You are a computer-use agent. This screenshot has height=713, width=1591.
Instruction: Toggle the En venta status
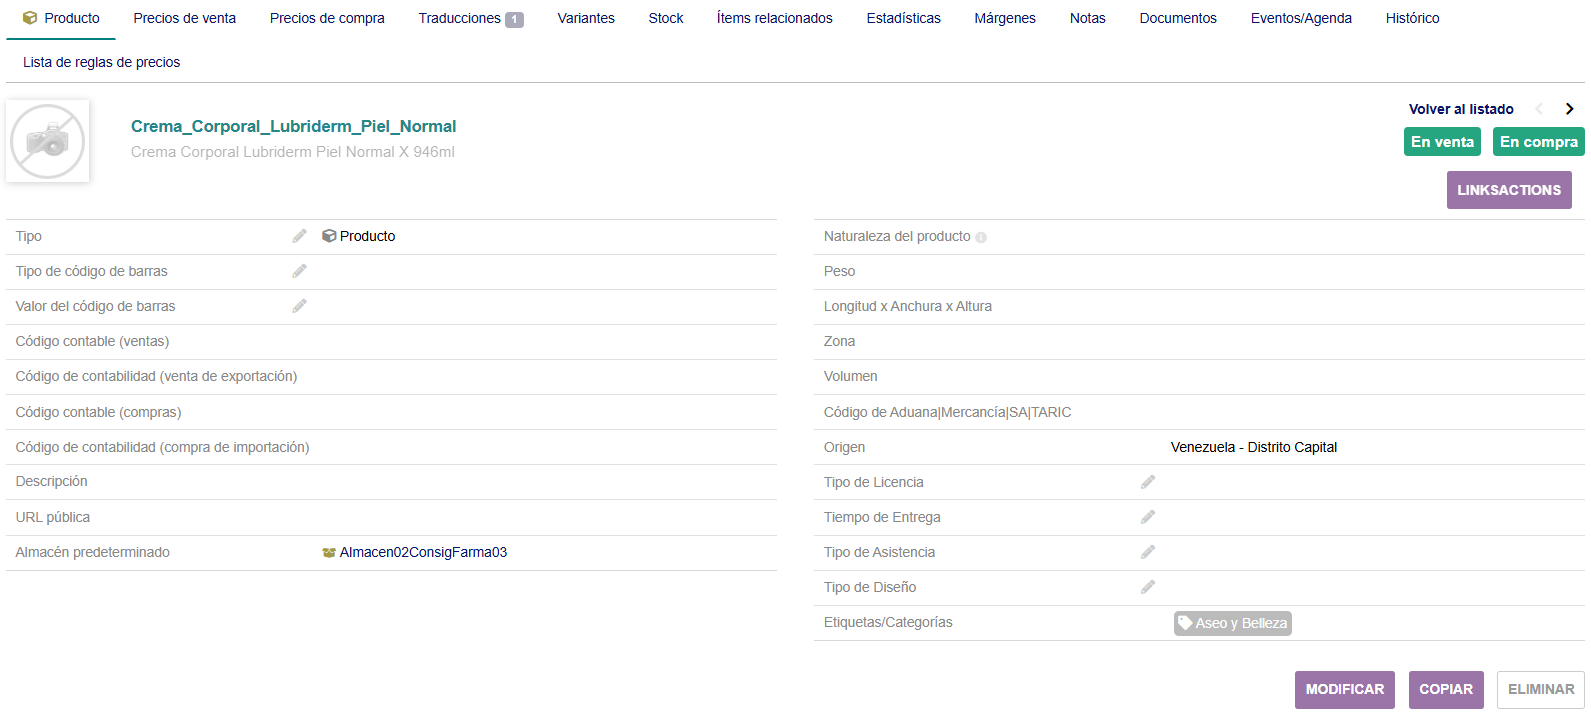(1442, 142)
